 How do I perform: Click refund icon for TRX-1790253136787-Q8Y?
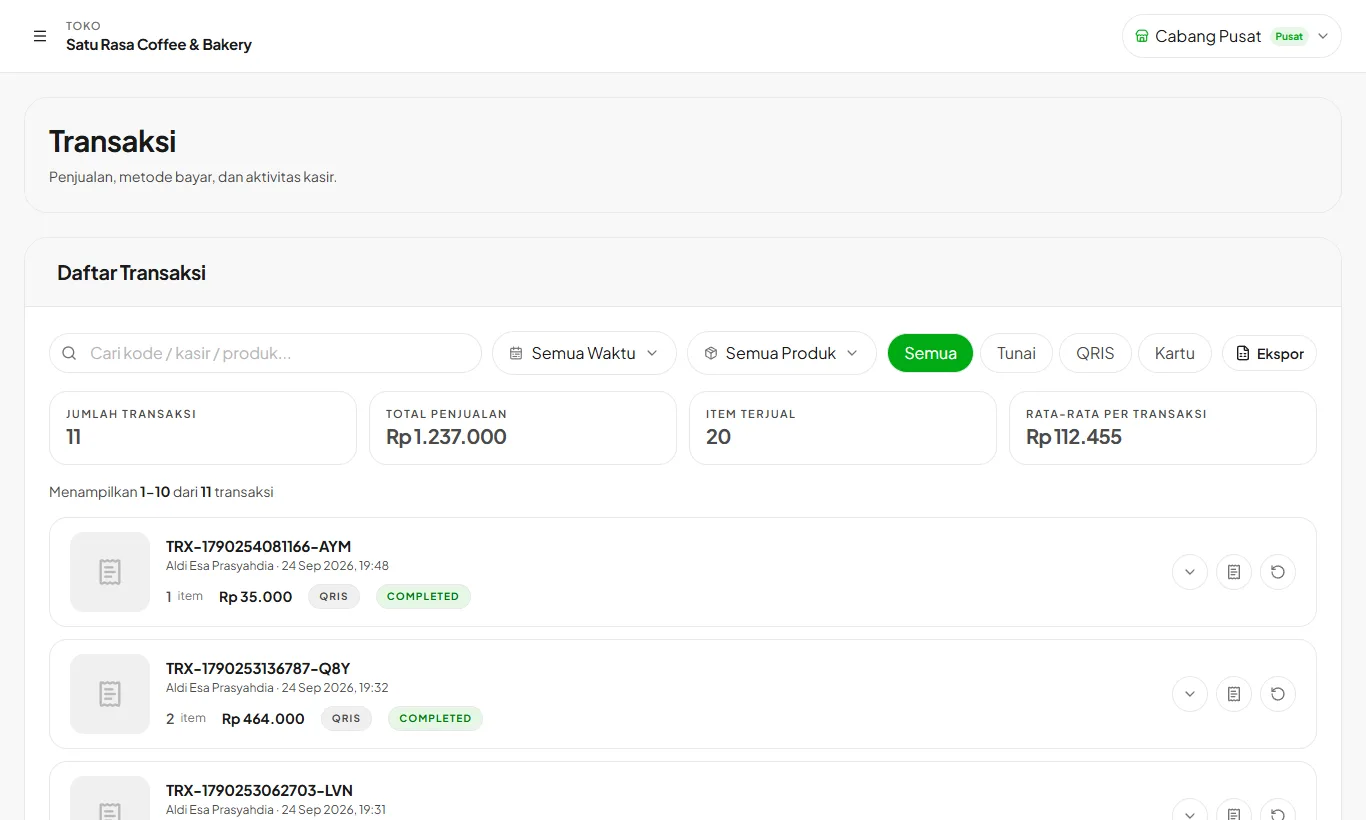[x=1278, y=694]
